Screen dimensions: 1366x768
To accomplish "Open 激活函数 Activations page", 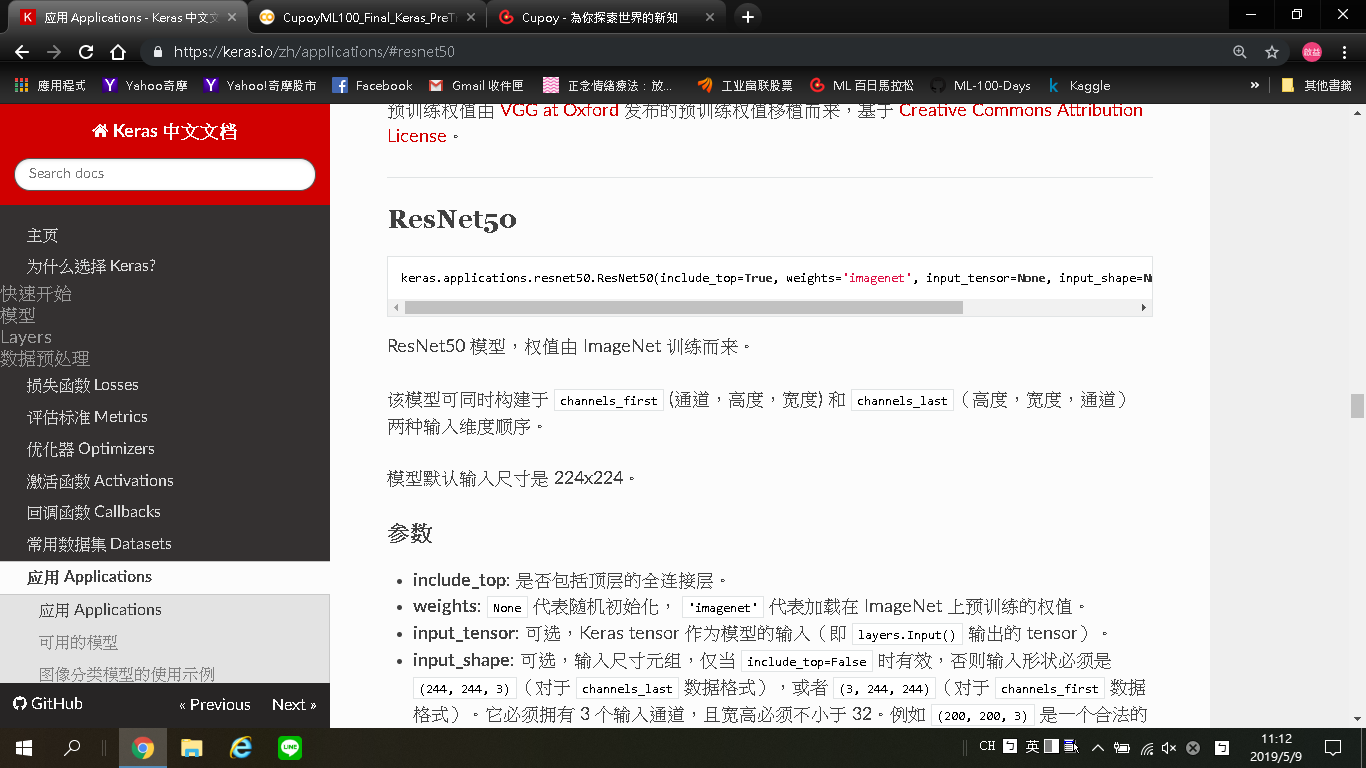I will click(100, 481).
